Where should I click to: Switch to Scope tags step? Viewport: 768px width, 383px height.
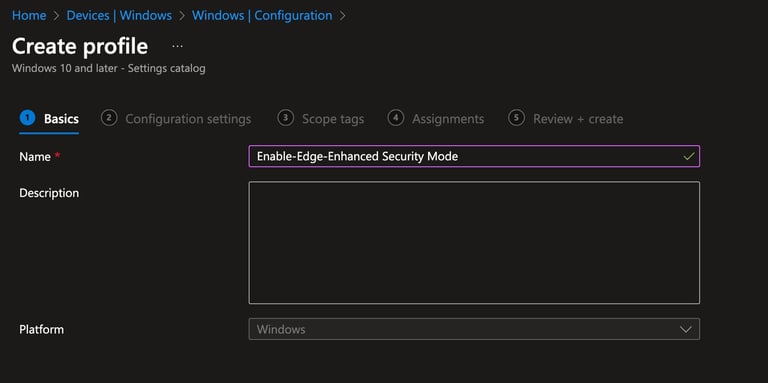[320, 119]
